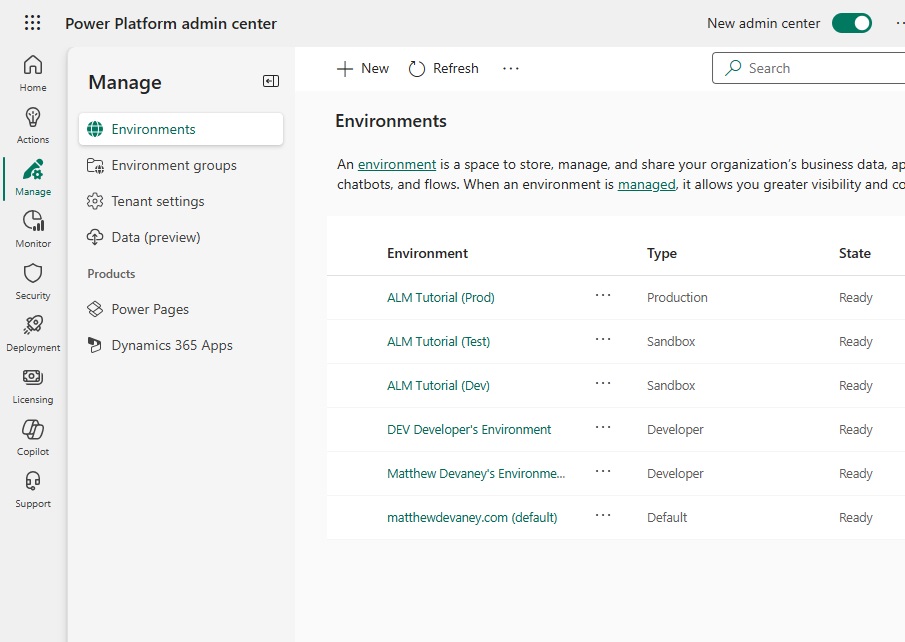Go to Home in left rail
The height and width of the screenshot is (642, 905).
33,73
